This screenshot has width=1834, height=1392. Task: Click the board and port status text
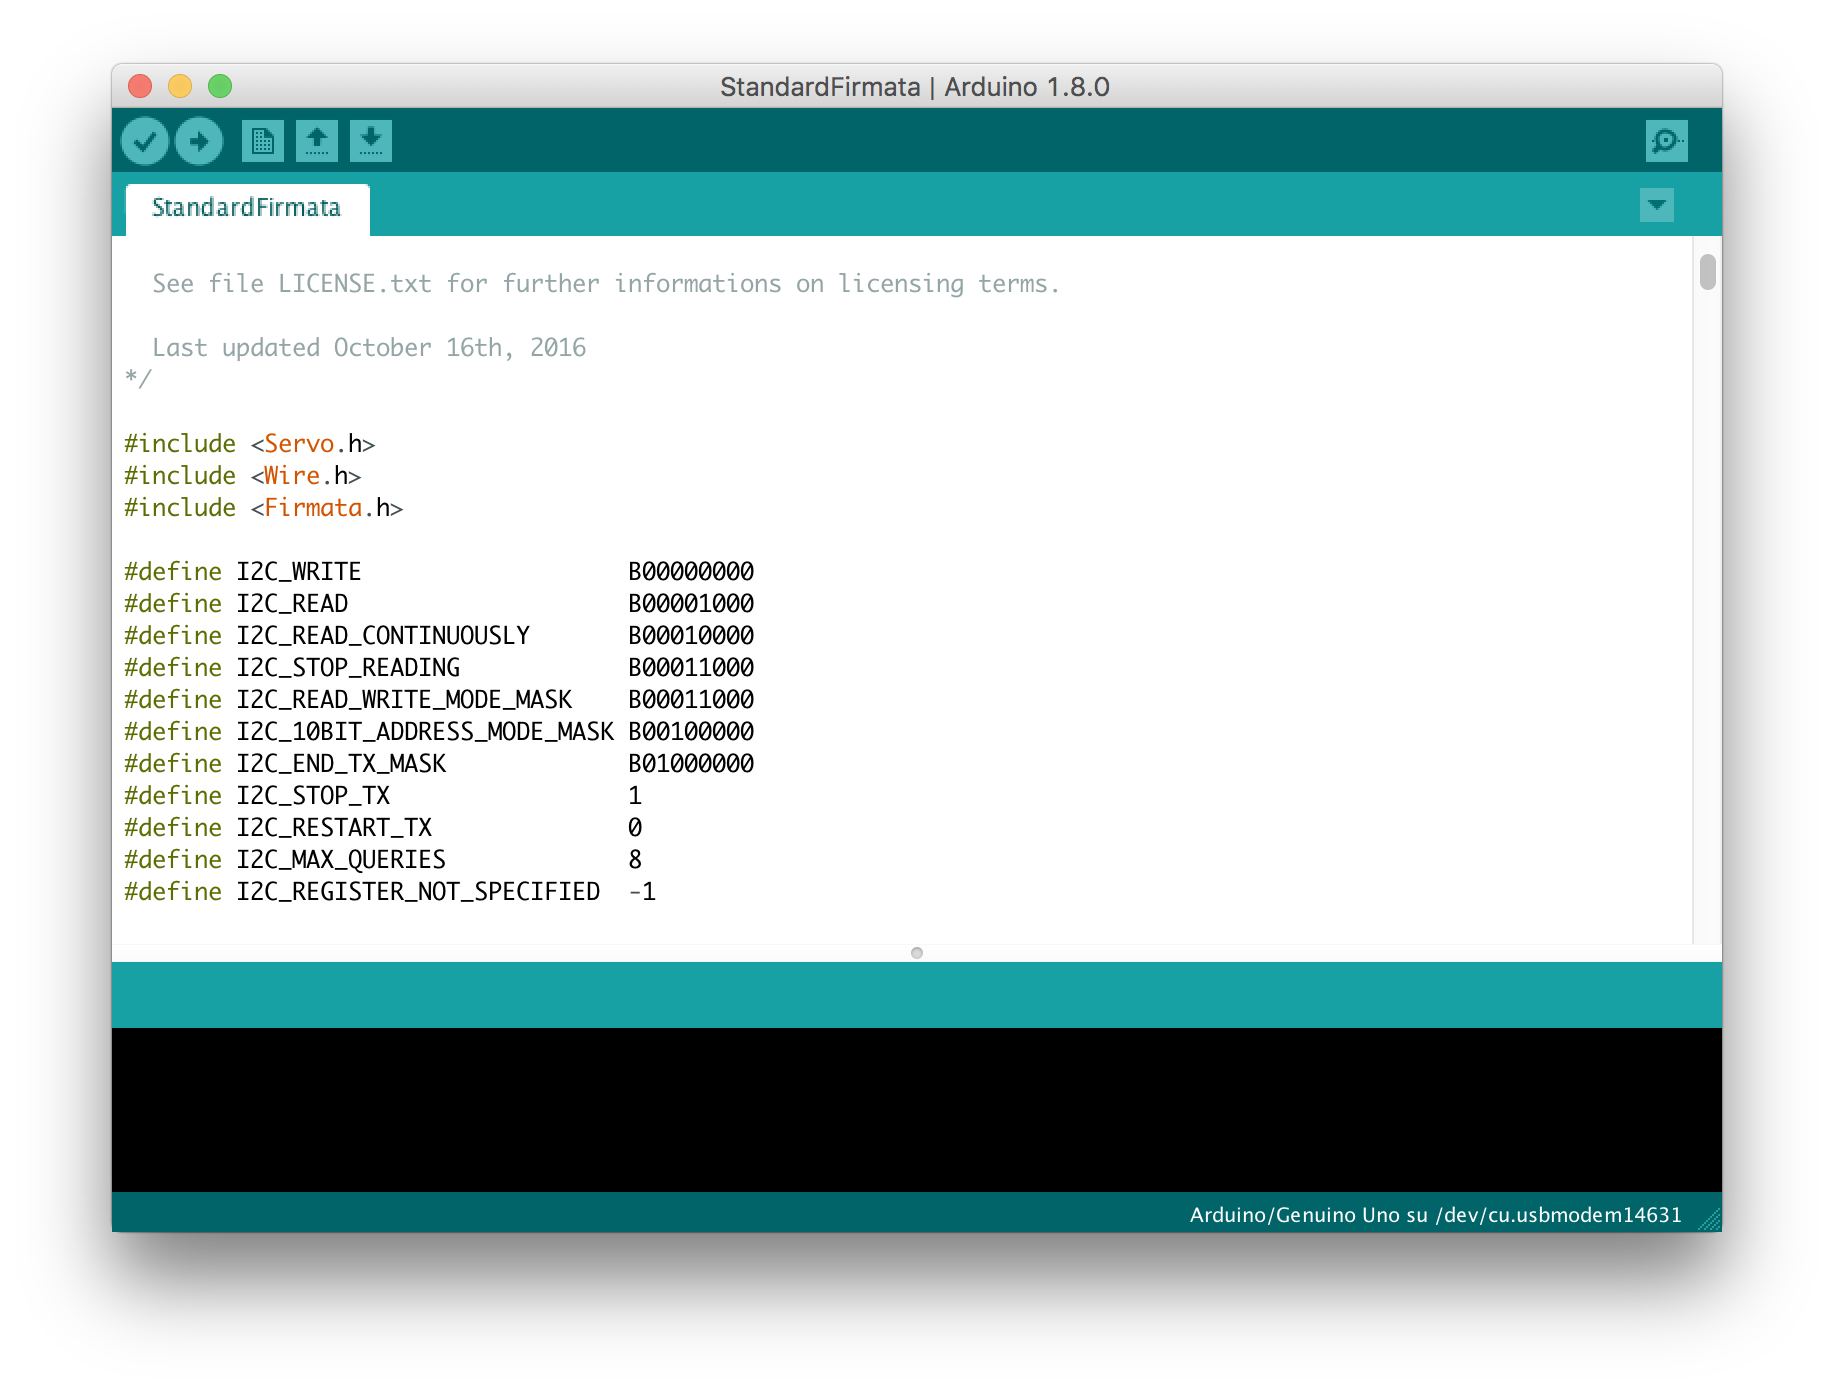point(1435,1215)
